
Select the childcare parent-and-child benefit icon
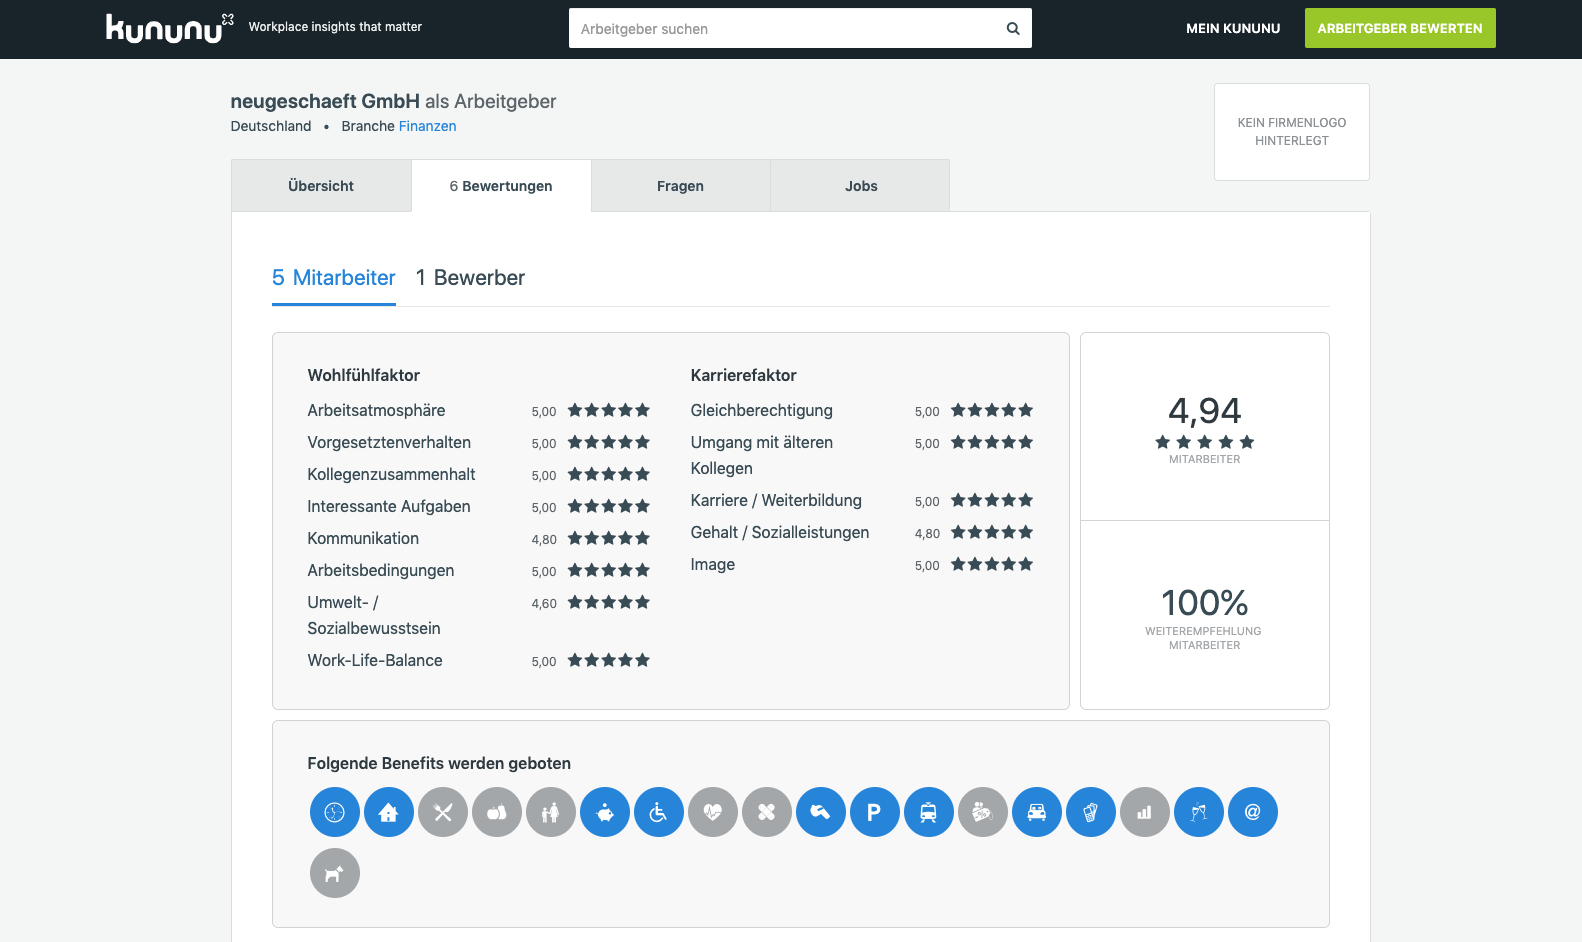[x=551, y=812]
